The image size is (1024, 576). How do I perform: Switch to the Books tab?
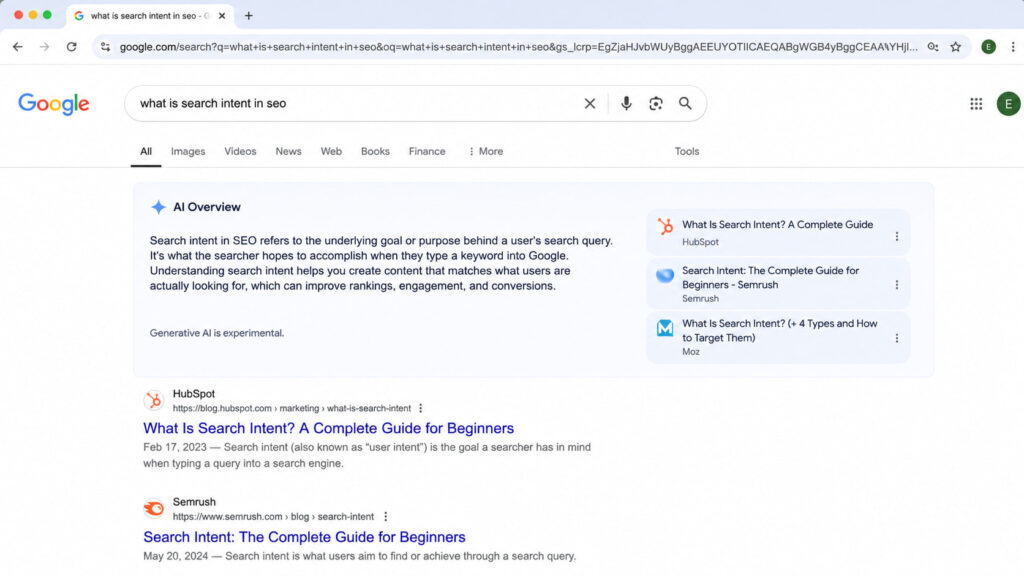[x=375, y=152]
